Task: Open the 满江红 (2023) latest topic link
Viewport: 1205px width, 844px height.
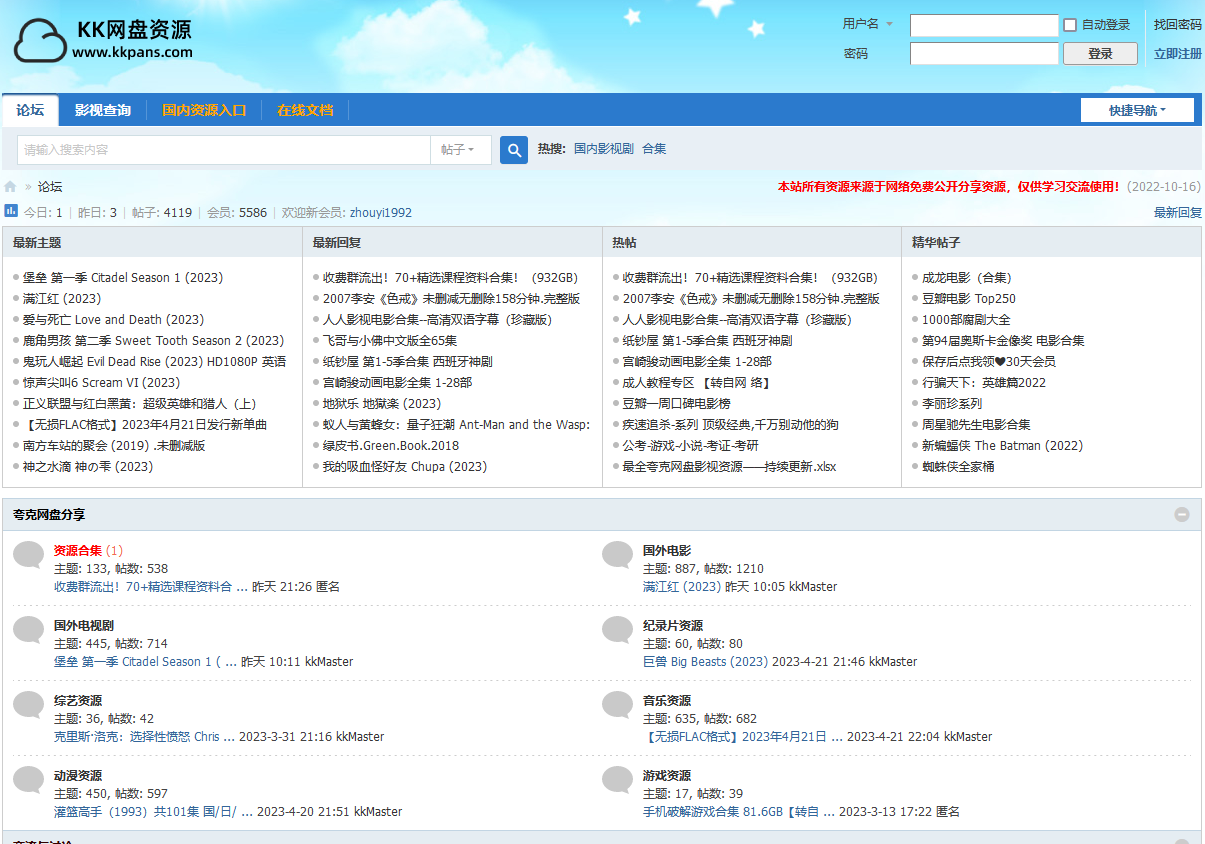Action: point(62,299)
